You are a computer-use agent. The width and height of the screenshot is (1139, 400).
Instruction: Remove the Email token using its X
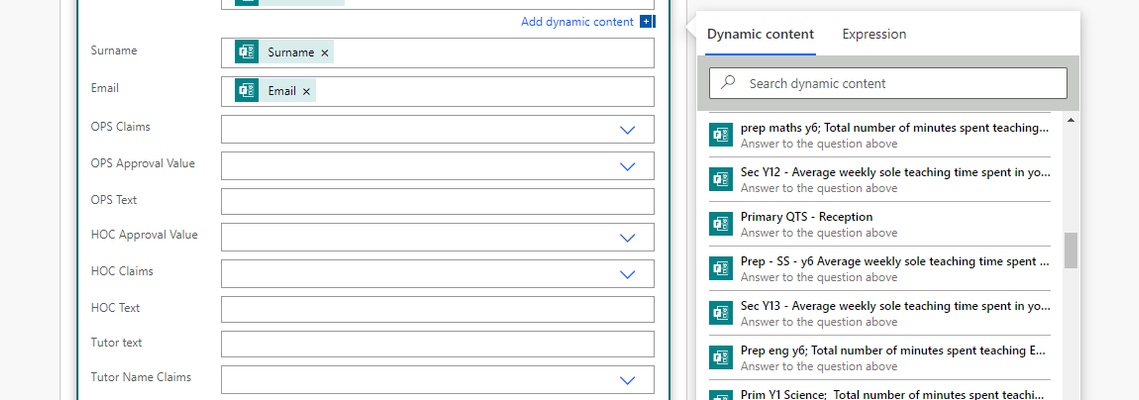tap(306, 91)
